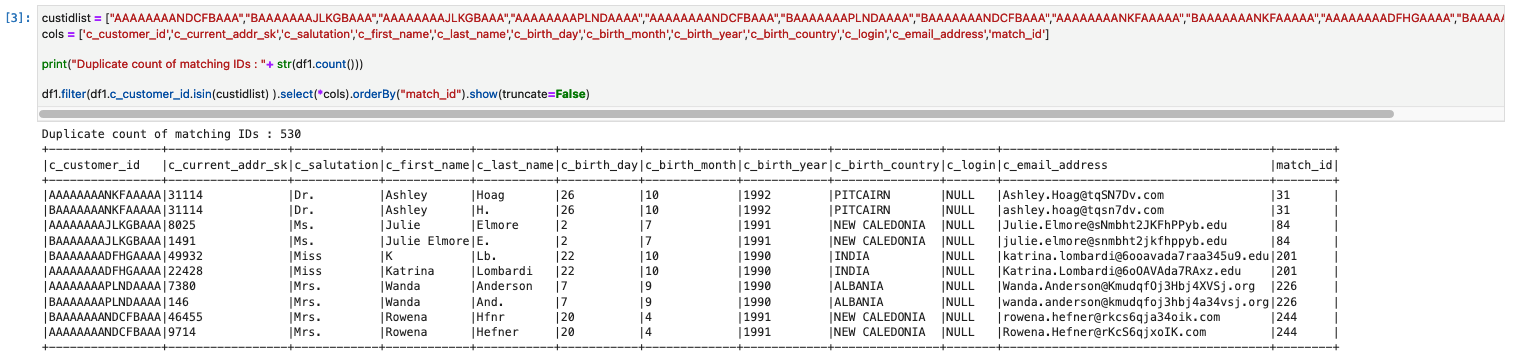This screenshot has width=1514, height=360.
Task: Select customer id BAAAAAAAPLNDAAAA in the table
Action: click(x=105, y=302)
